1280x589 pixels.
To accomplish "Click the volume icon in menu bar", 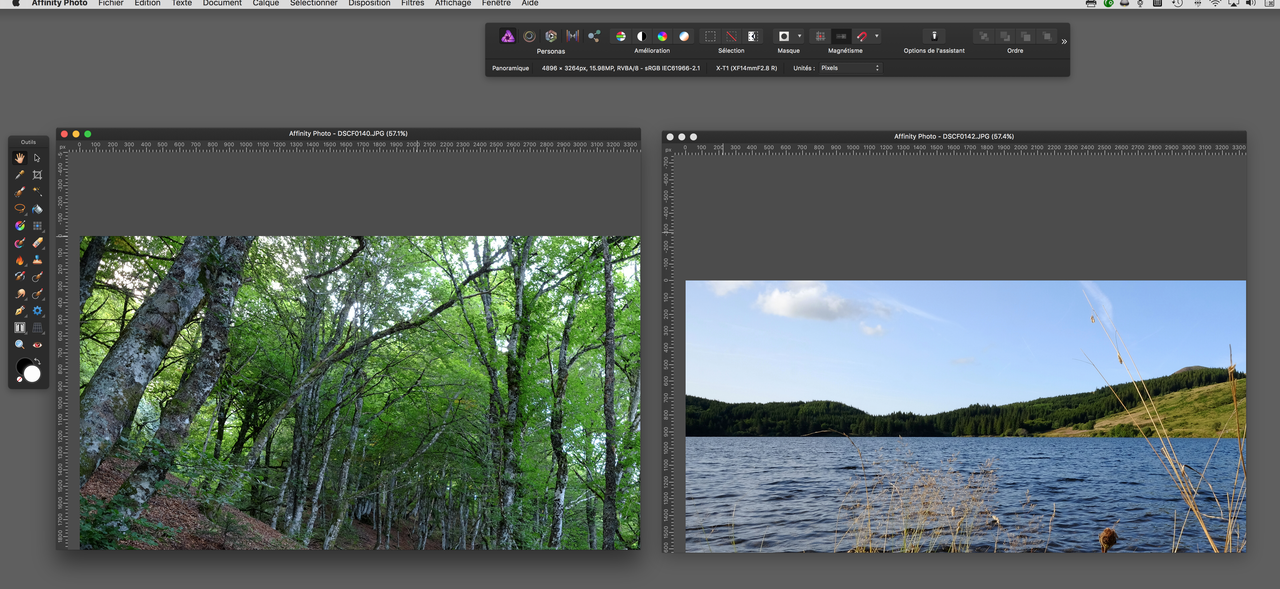I will (1251, 3).
